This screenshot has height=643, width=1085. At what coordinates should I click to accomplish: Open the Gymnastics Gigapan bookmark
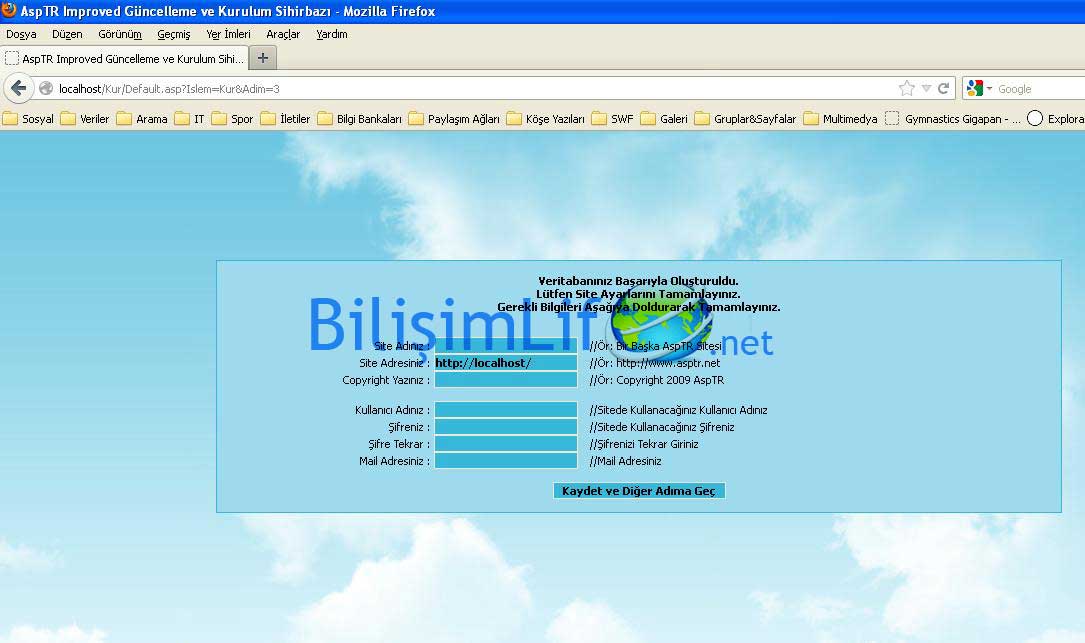[x=954, y=119]
